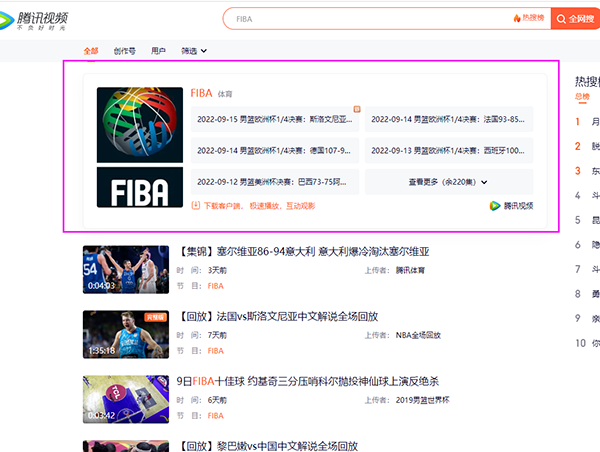
Task: Open 2022-09-14 德国107 episode
Action: click(275, 150)
